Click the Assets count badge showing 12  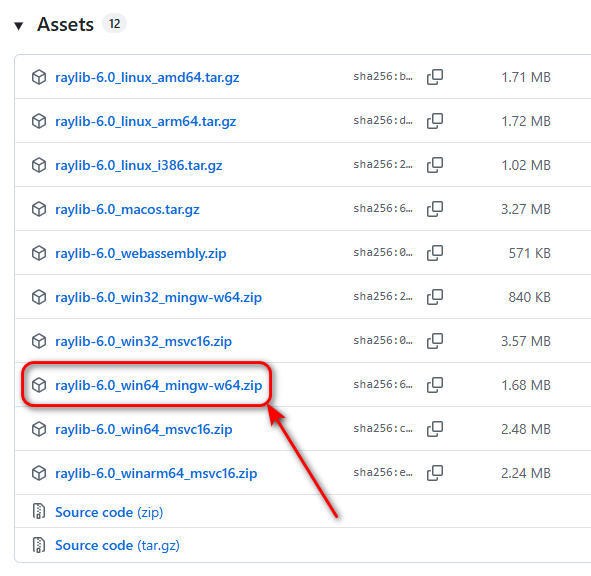point(114,24)
